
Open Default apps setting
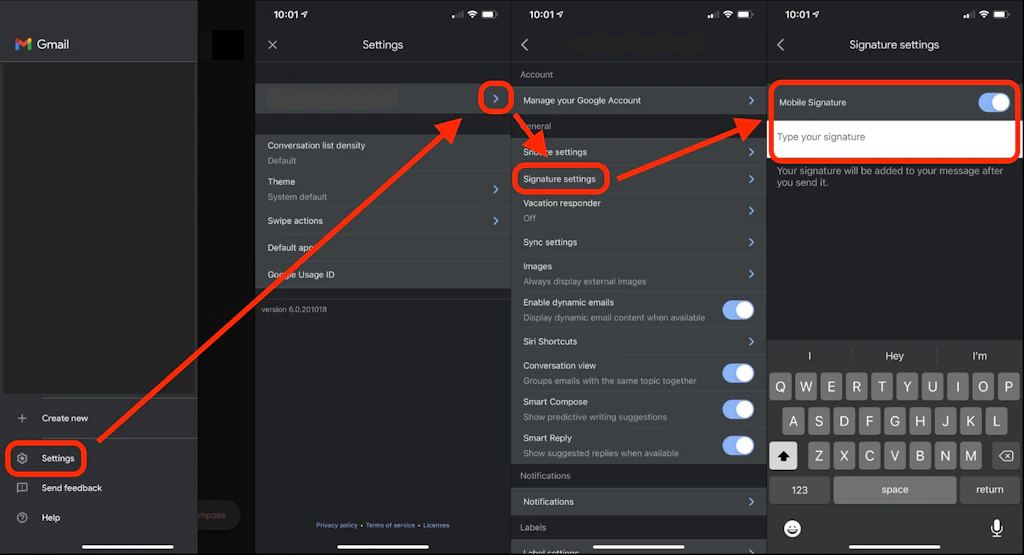383,247
